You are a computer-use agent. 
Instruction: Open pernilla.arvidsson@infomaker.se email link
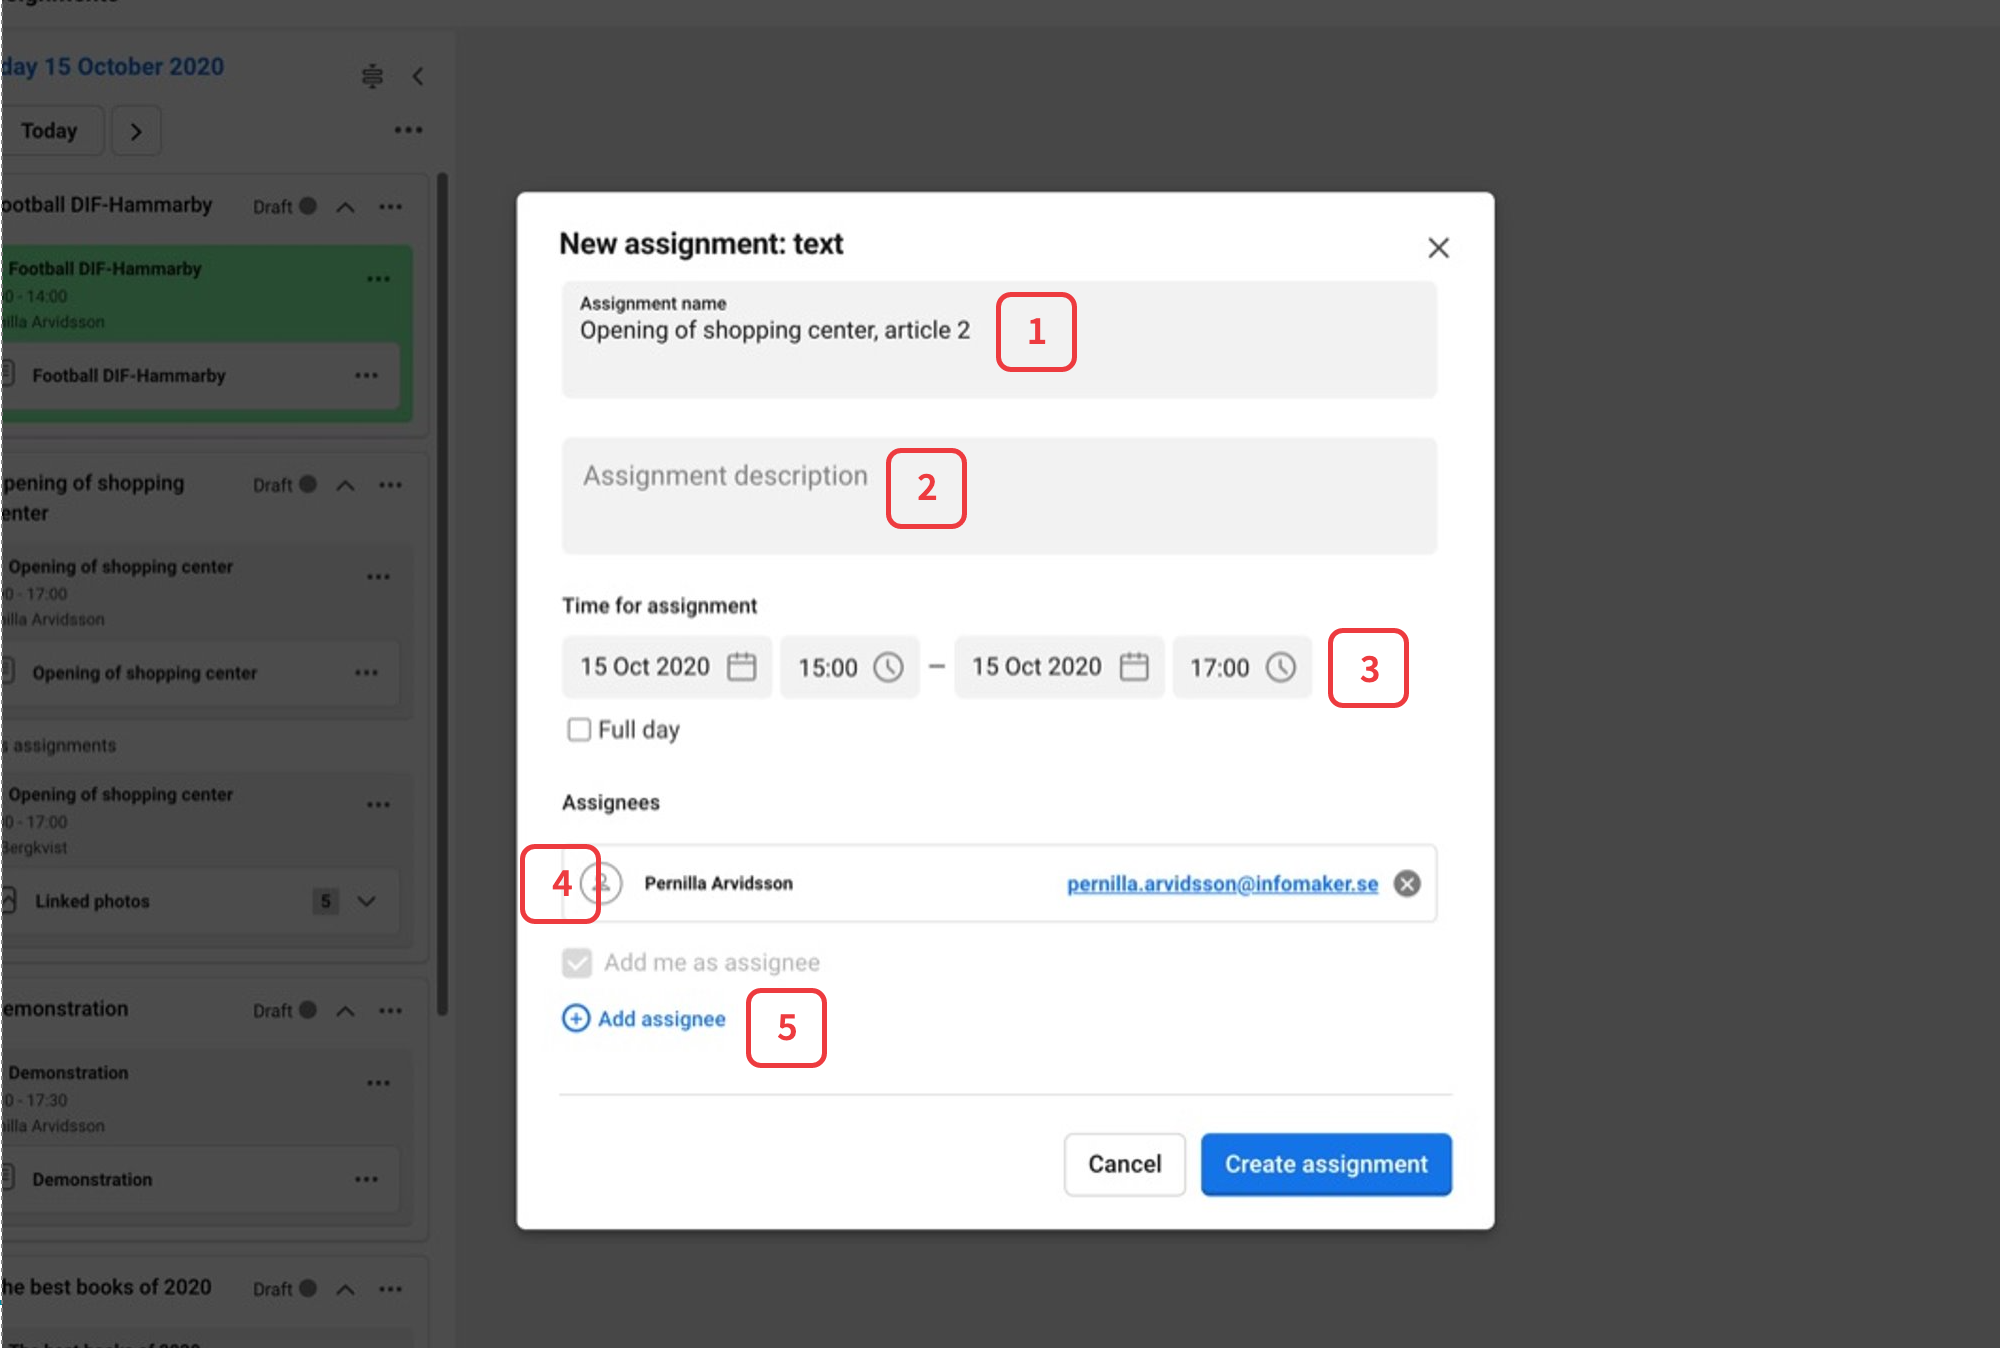click(1222, 884)
